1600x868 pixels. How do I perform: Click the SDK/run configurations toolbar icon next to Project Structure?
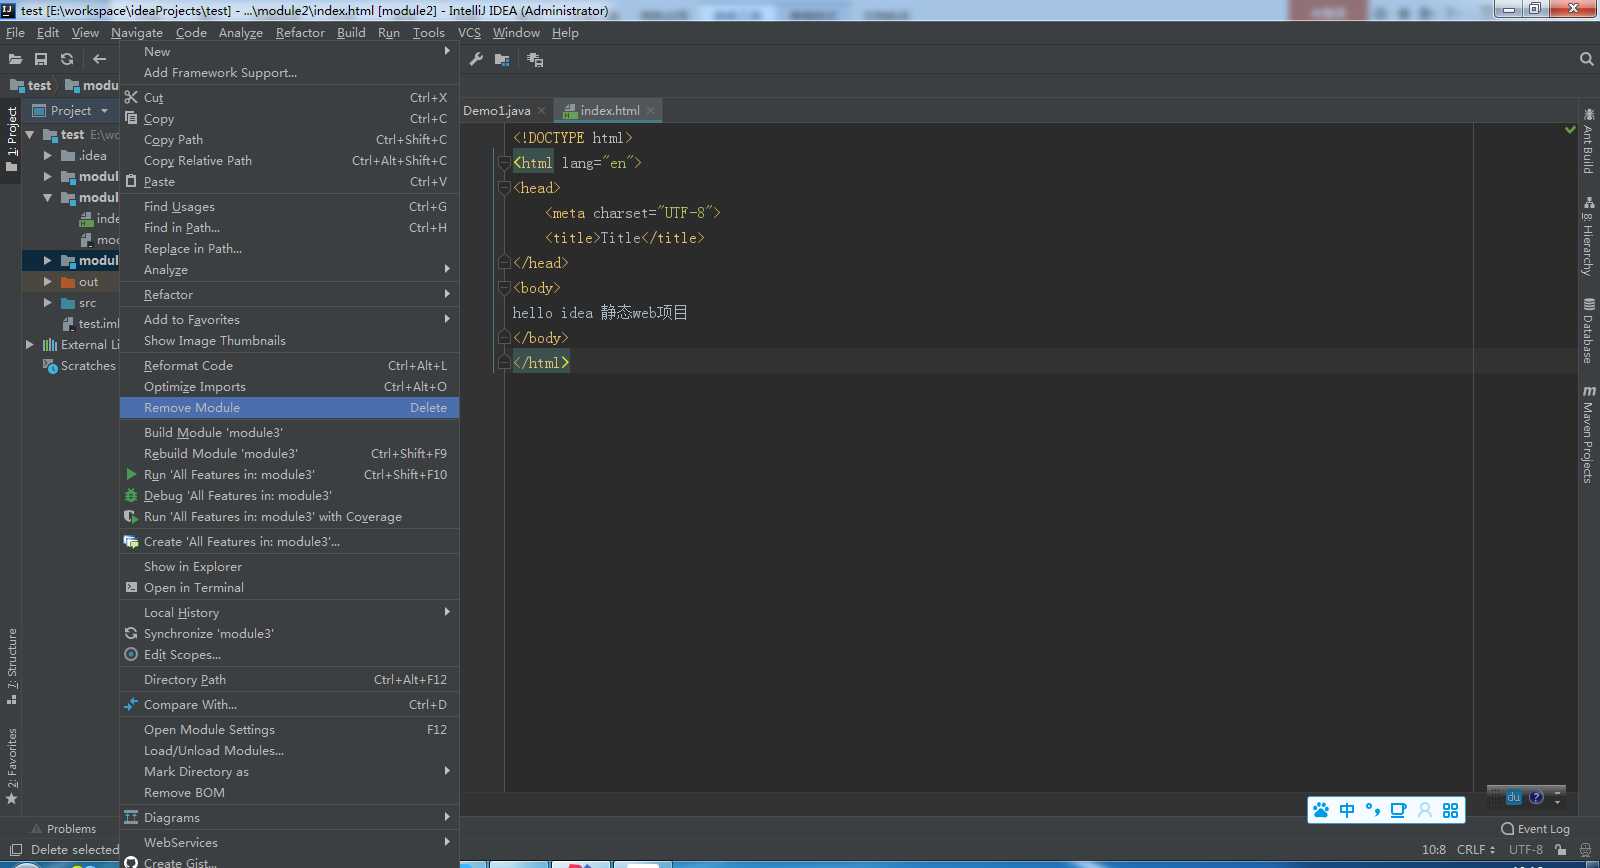coord(535,60)
